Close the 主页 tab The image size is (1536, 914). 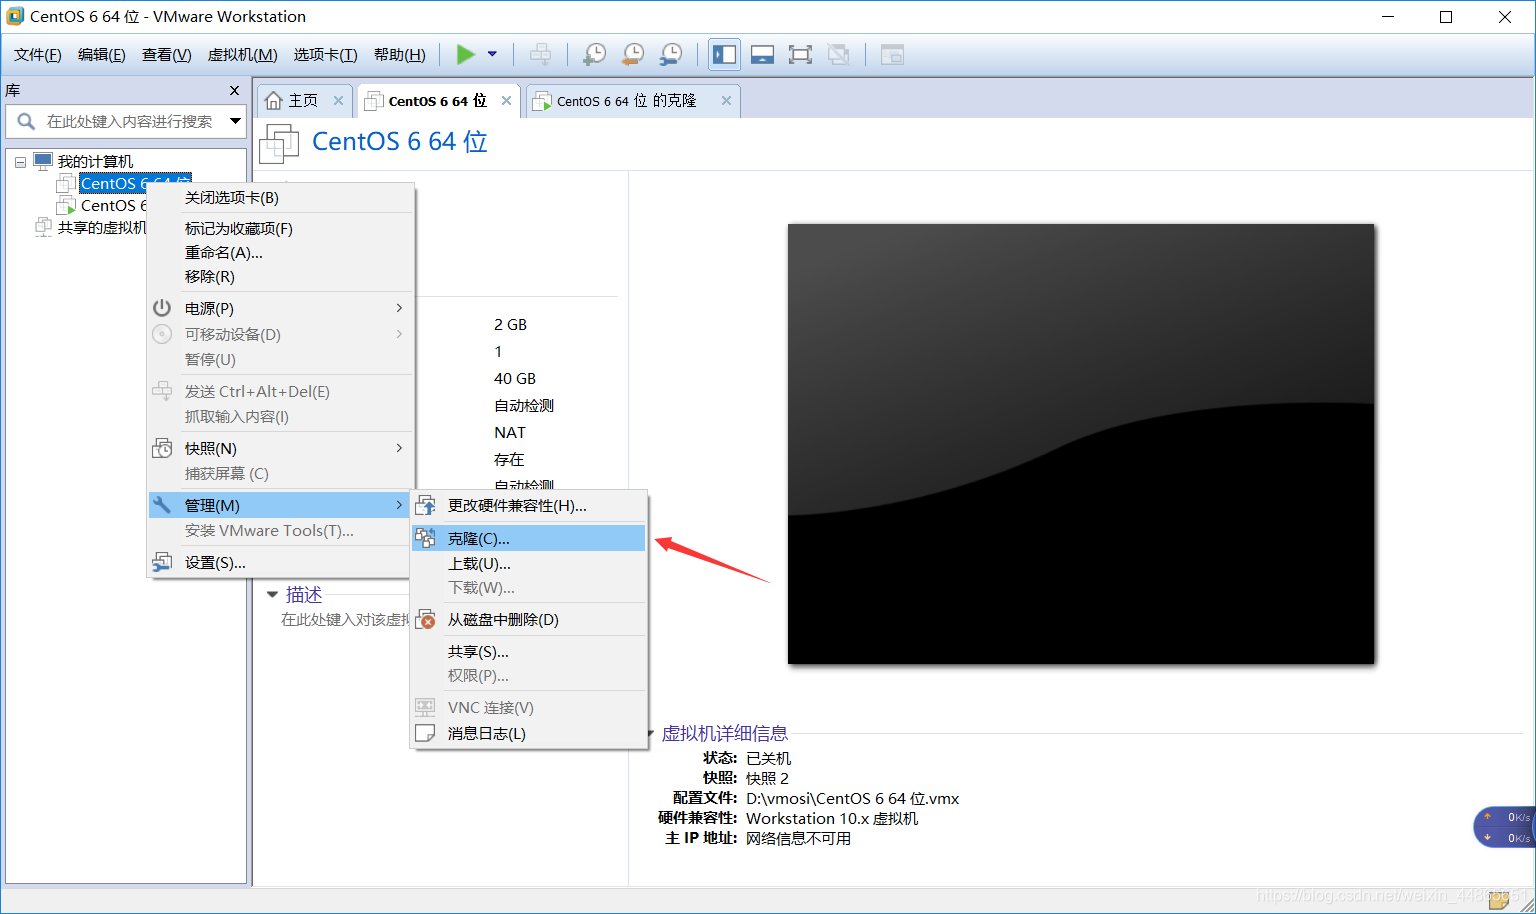[338, 100]
